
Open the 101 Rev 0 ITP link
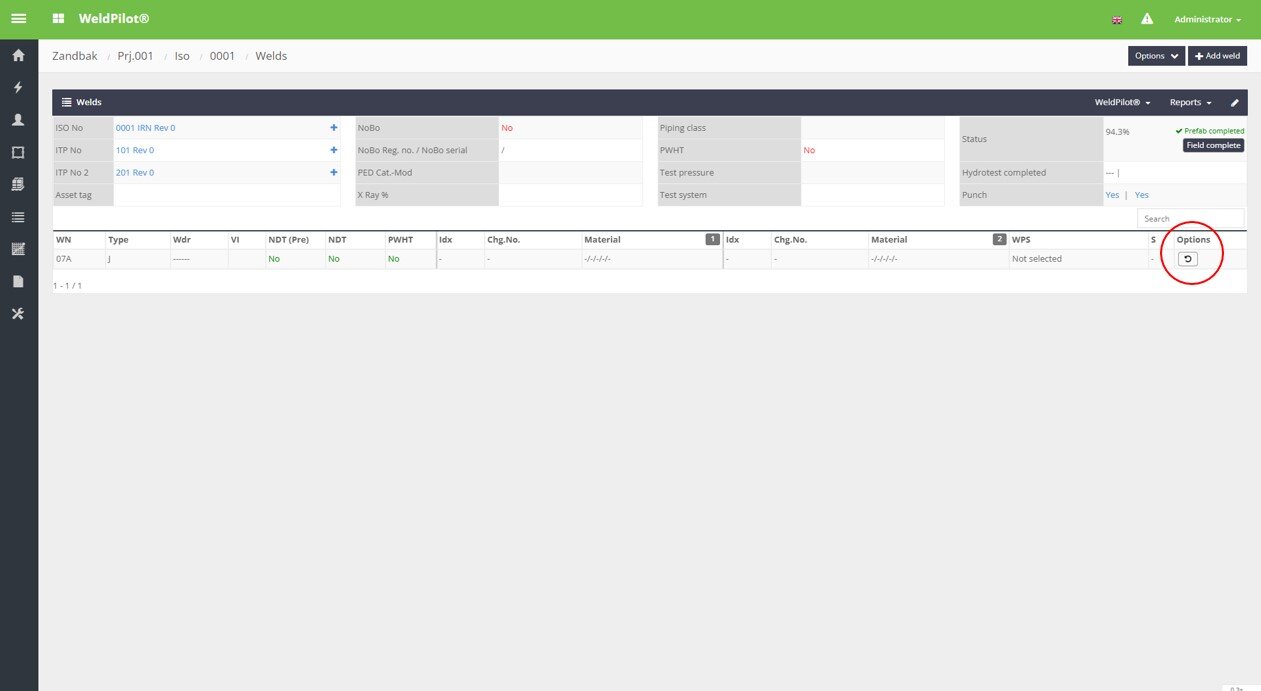[x=135, y=150]
